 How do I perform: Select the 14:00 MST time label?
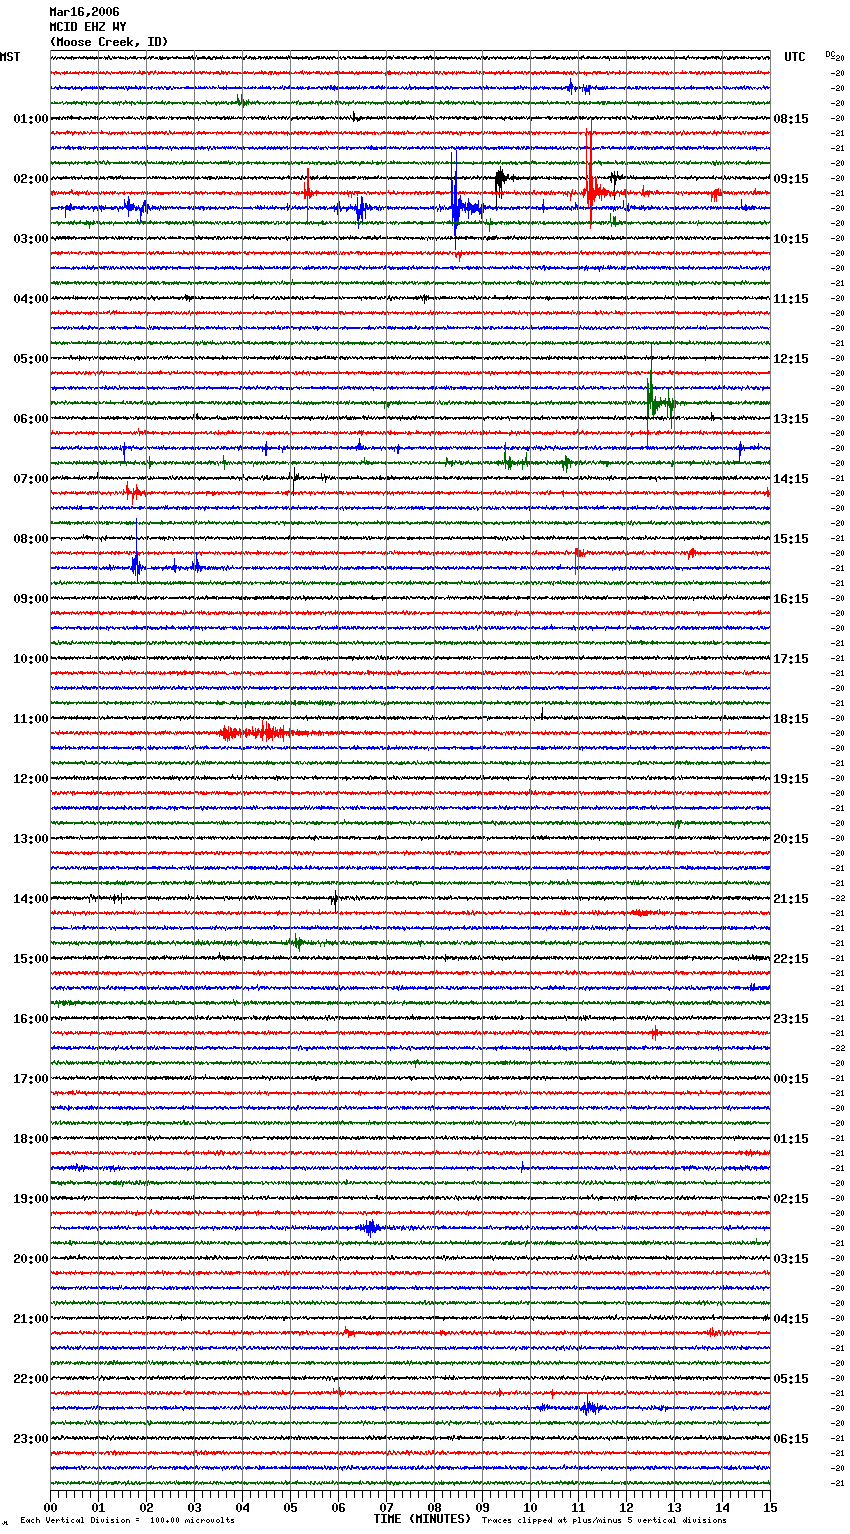30,899
